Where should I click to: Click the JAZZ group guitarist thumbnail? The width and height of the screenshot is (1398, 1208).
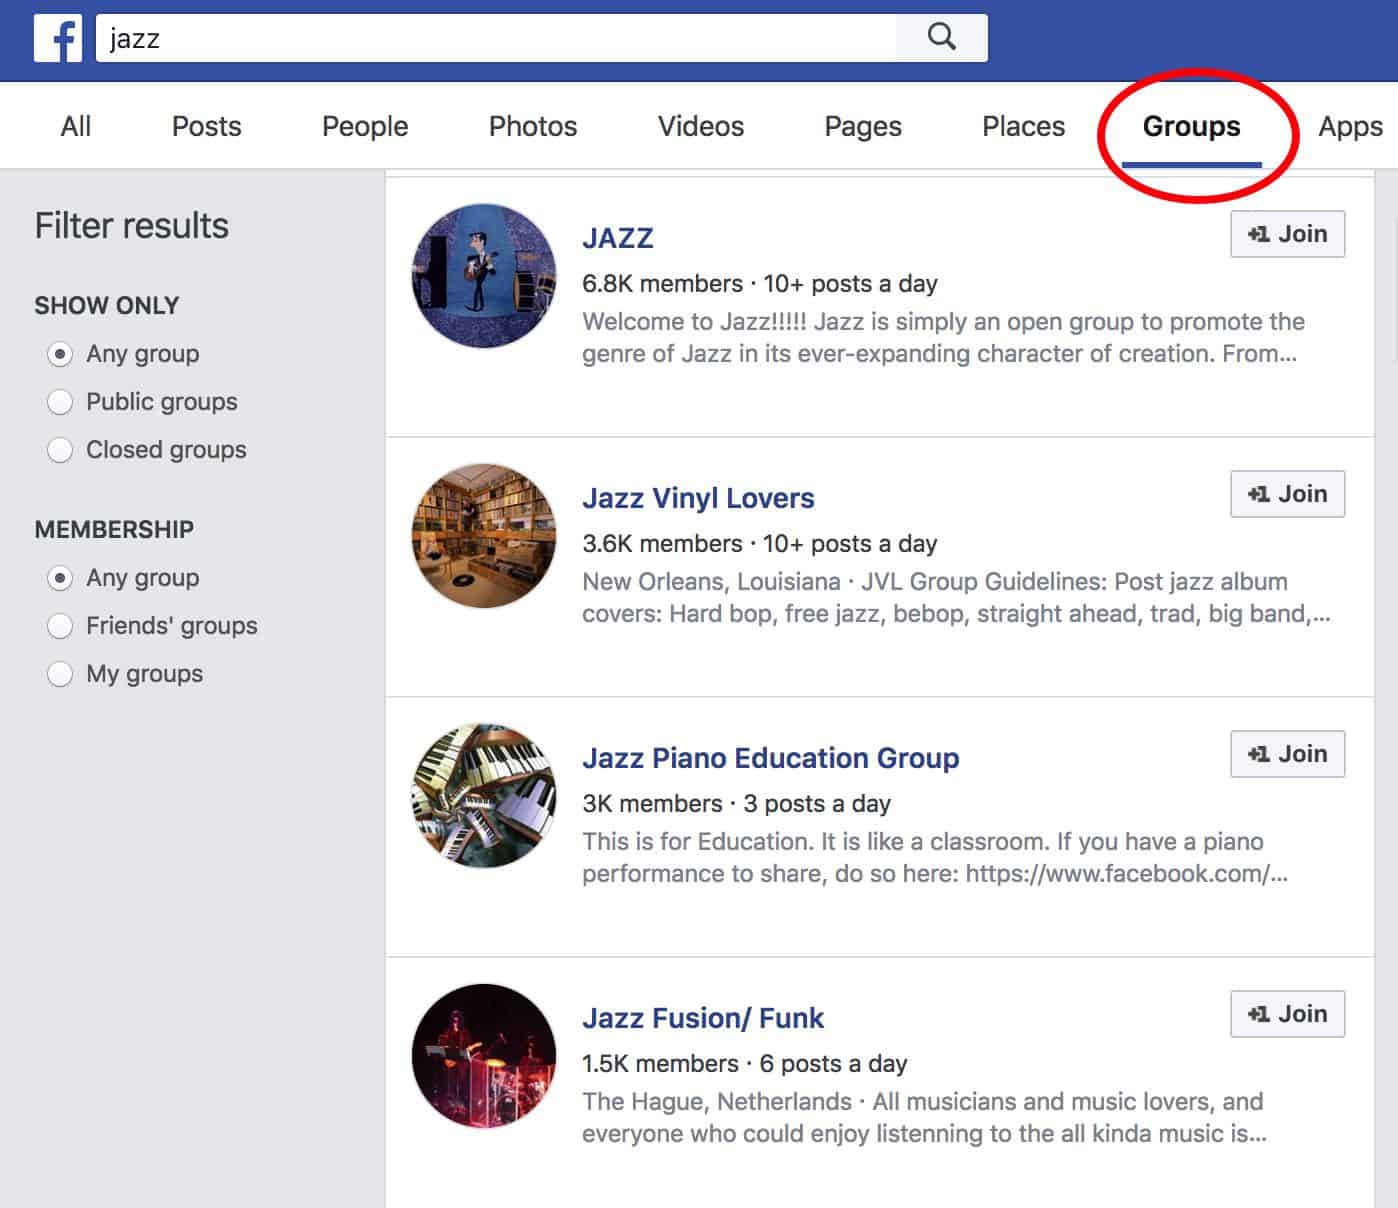pyautogui.click(x=484, y=276)
